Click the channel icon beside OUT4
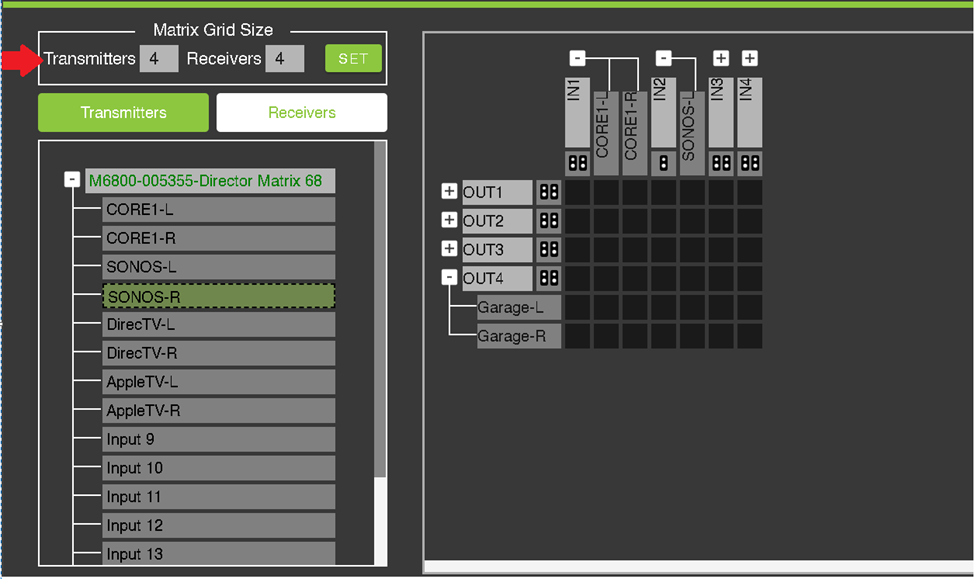975x579 pixels. click(x=548, y=279)
